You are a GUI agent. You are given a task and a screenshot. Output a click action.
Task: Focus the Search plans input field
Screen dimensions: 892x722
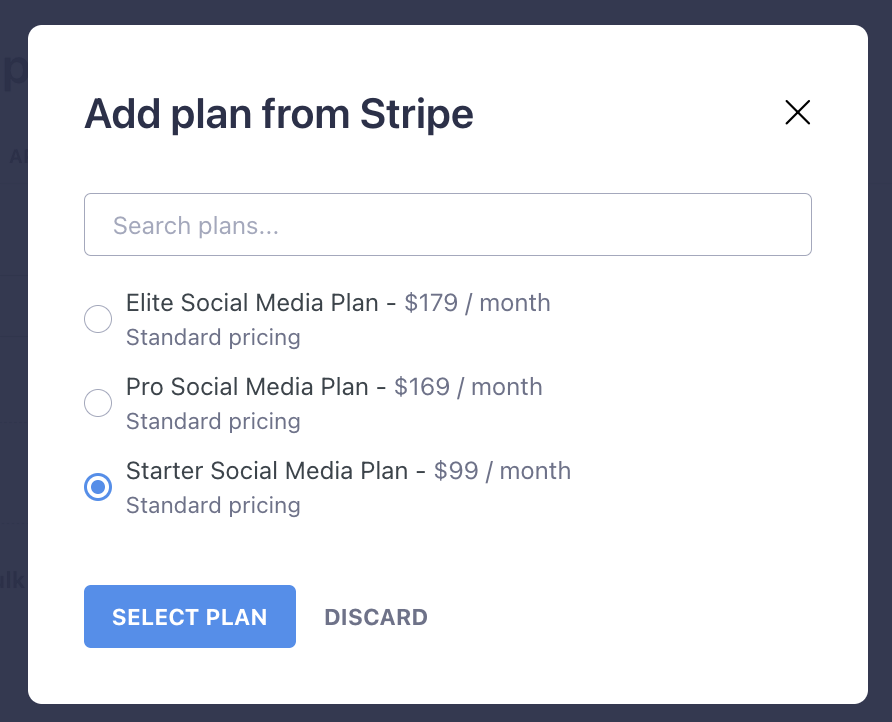(447, 225)
